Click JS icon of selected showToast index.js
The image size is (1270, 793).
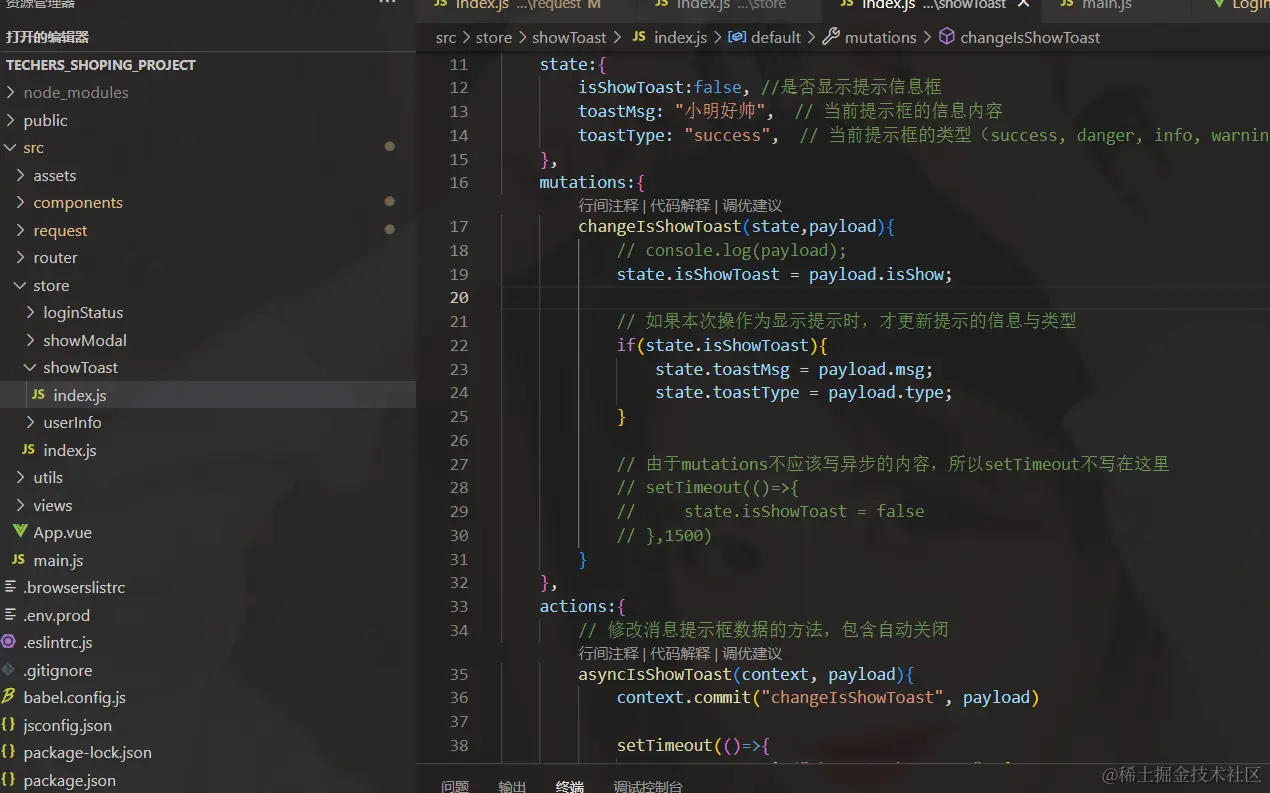38,395
